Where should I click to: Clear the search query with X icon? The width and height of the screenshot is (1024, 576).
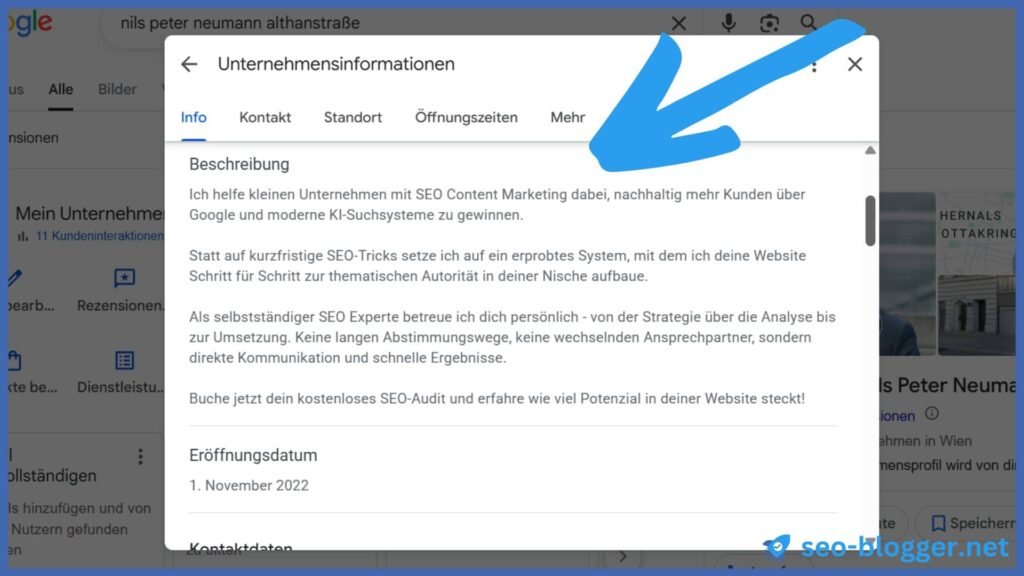tap(679, 24)
